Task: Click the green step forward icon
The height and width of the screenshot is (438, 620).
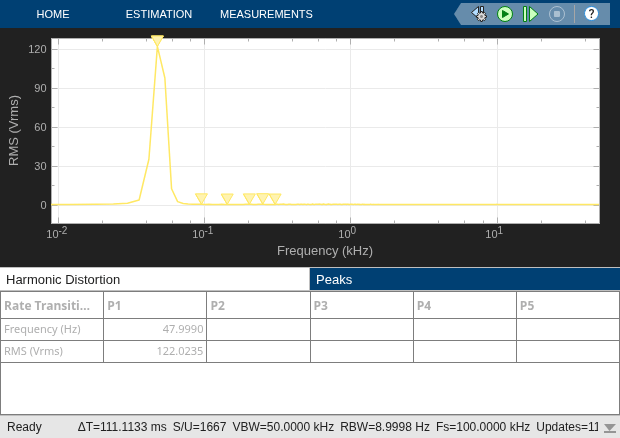Action: point(530,14)
